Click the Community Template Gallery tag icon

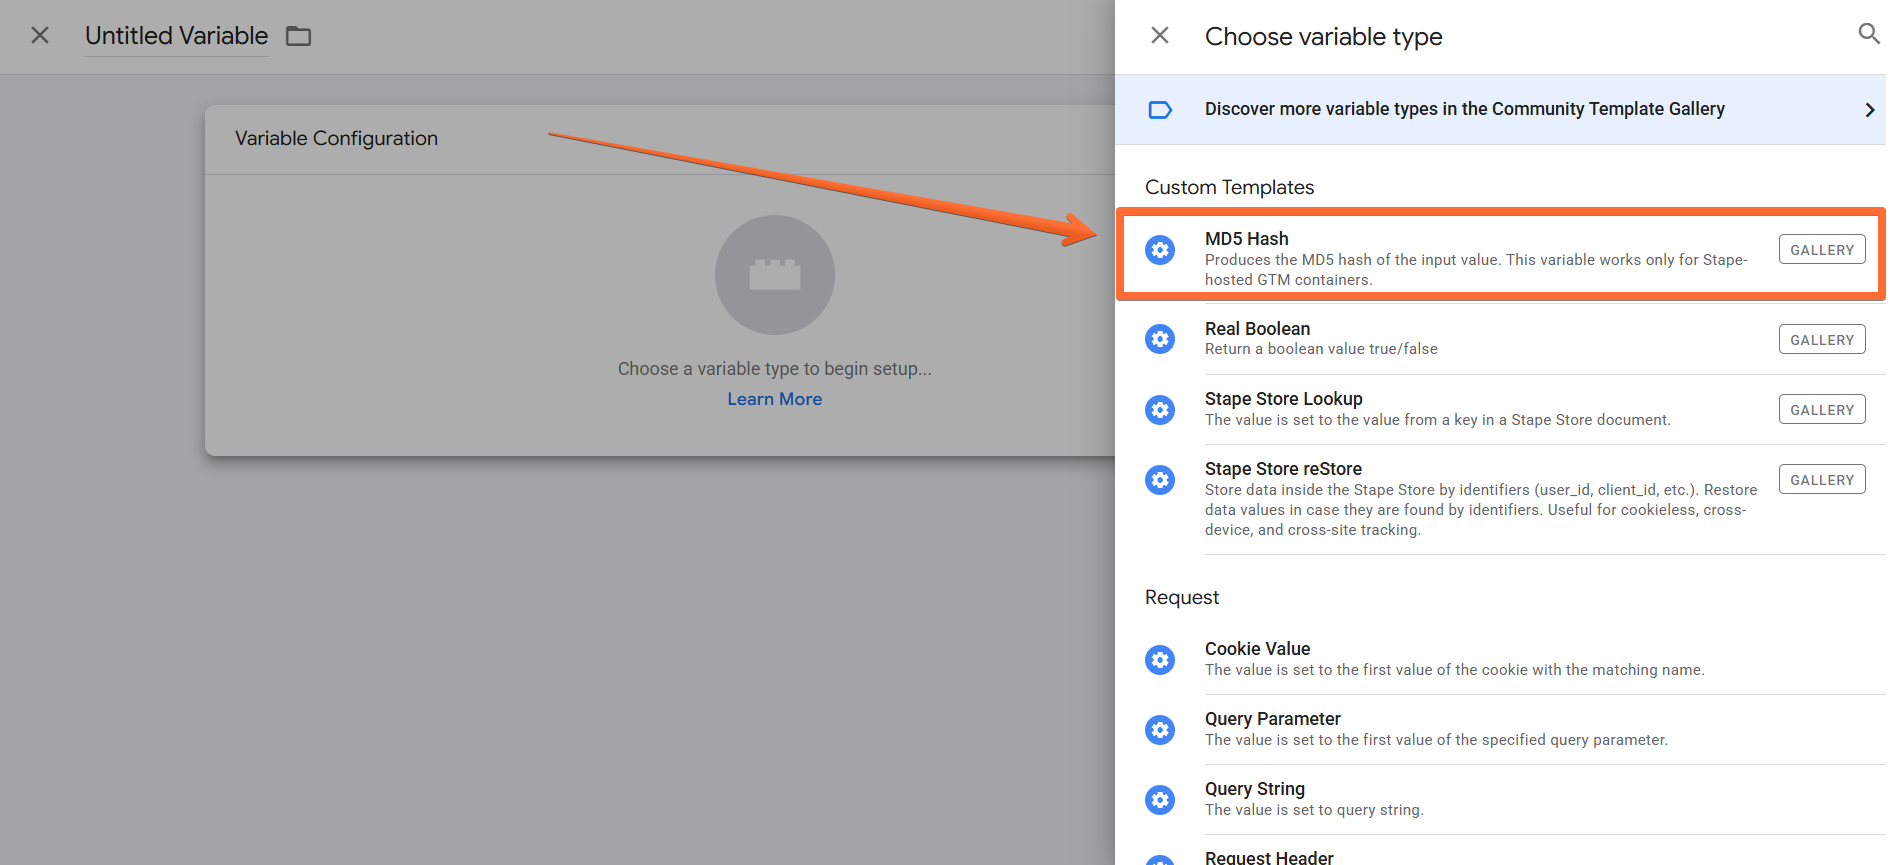[x=1160, y=110]
